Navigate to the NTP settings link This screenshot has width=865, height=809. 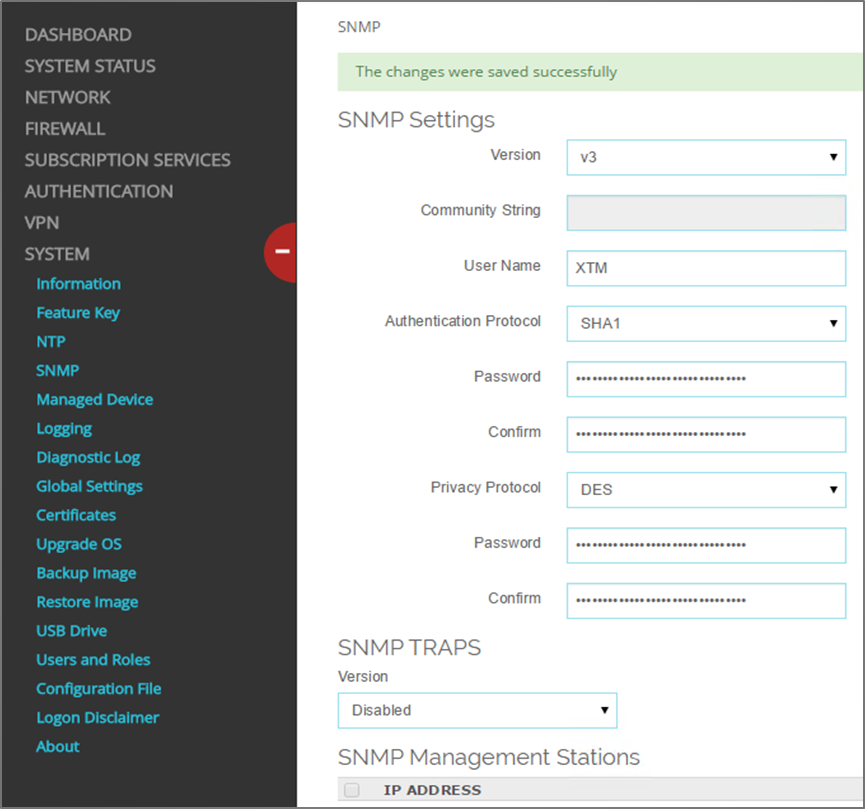pyautogui.click(x=51, y=342)
